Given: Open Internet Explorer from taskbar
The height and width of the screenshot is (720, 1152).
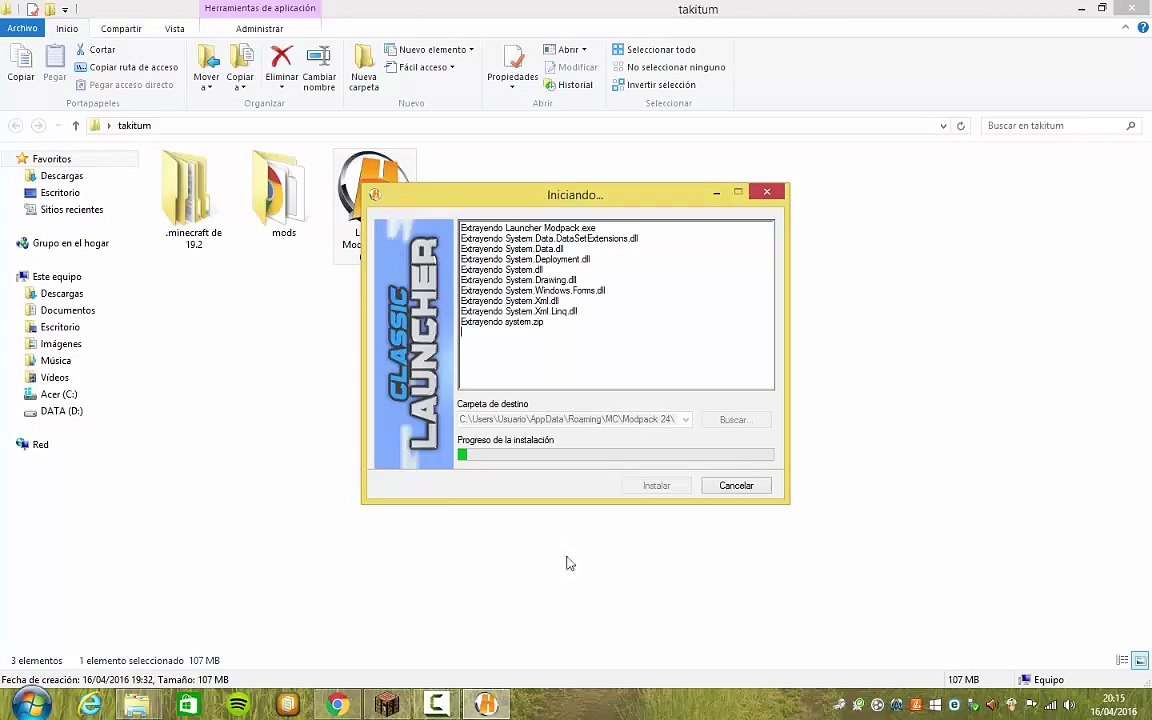Looking at the screenshot, I should click(90, 705).
